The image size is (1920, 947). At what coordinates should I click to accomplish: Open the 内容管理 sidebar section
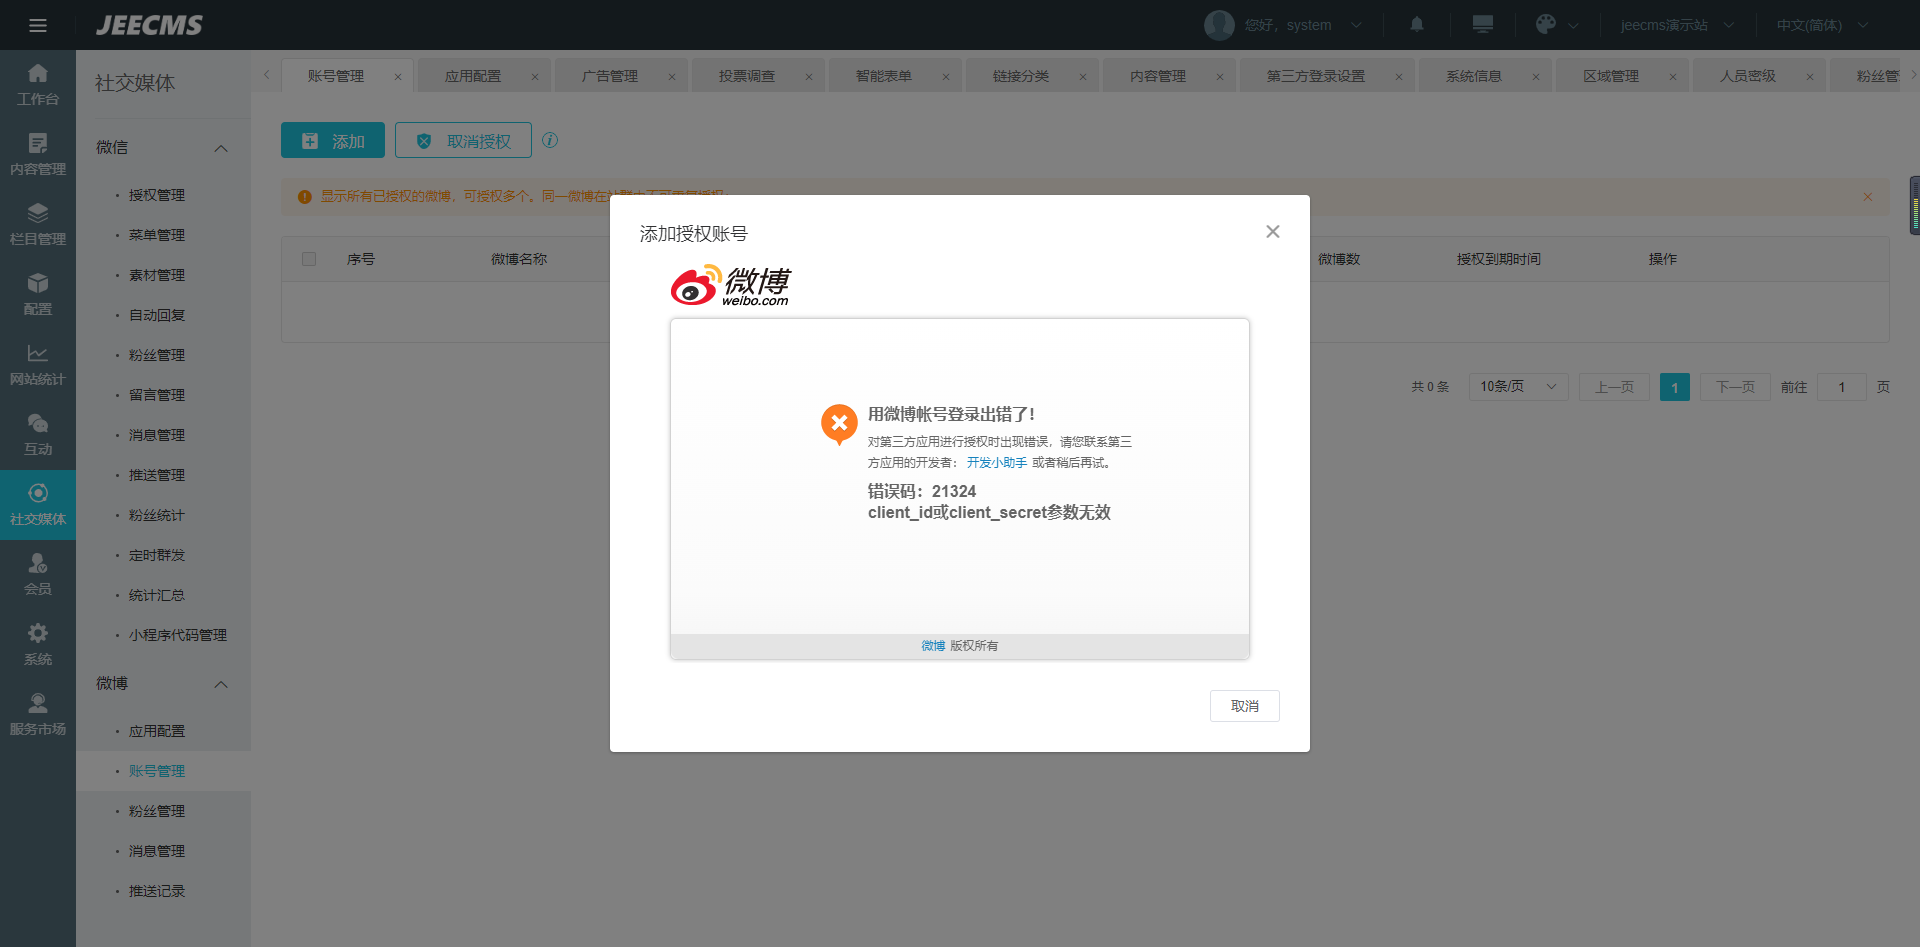coord(38,155)
